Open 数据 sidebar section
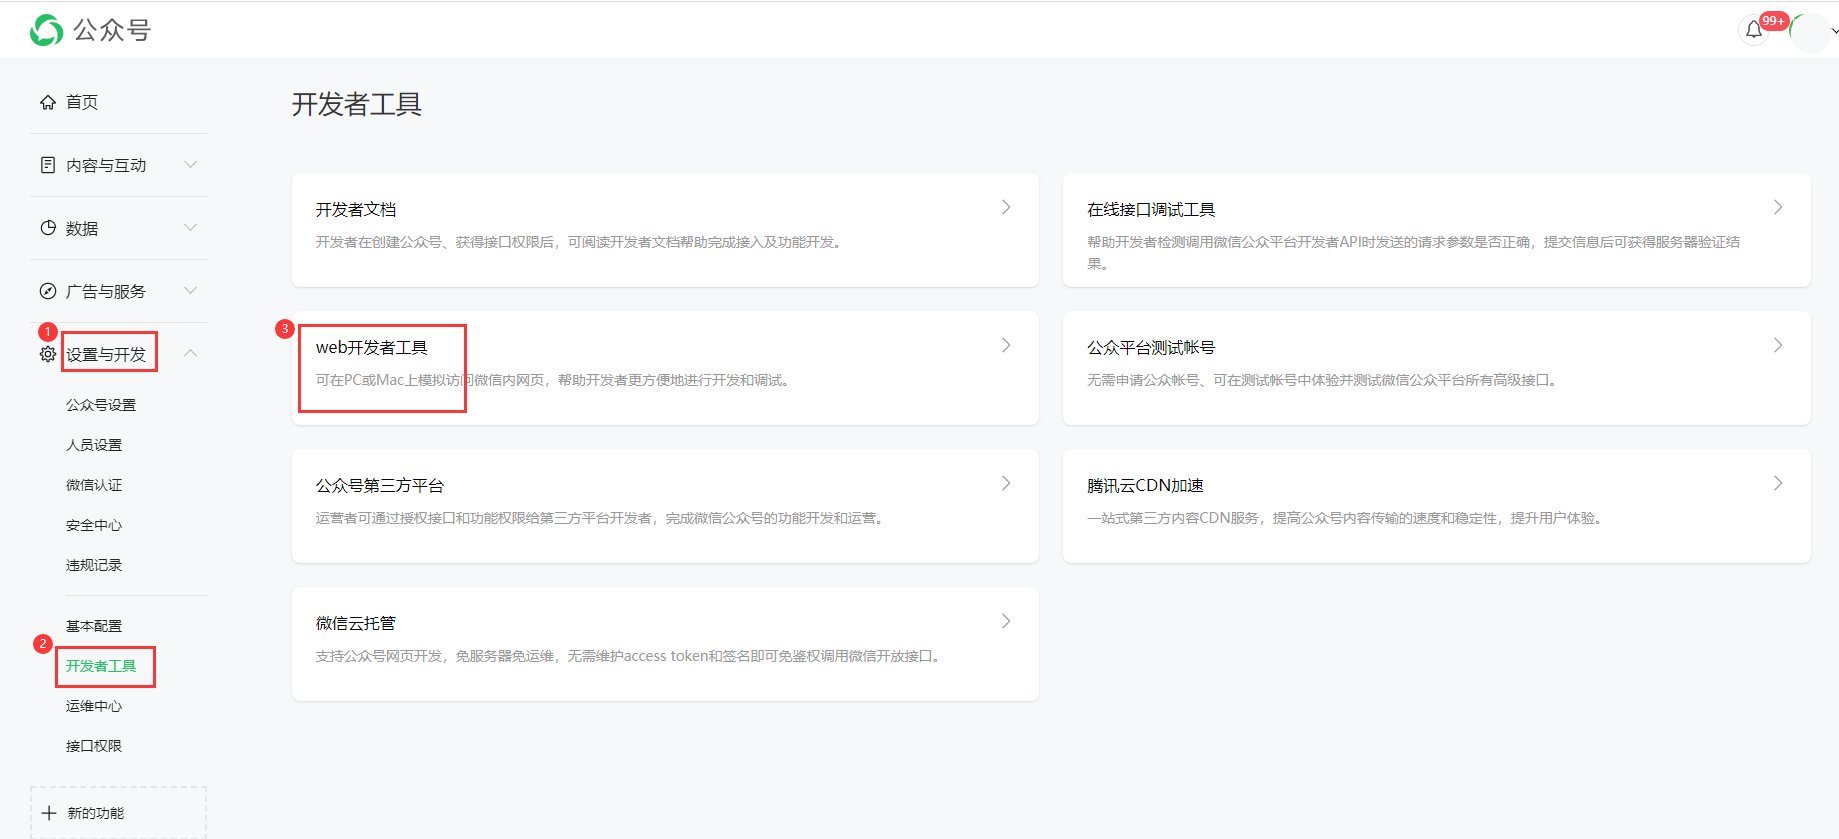 coord(82,228)
